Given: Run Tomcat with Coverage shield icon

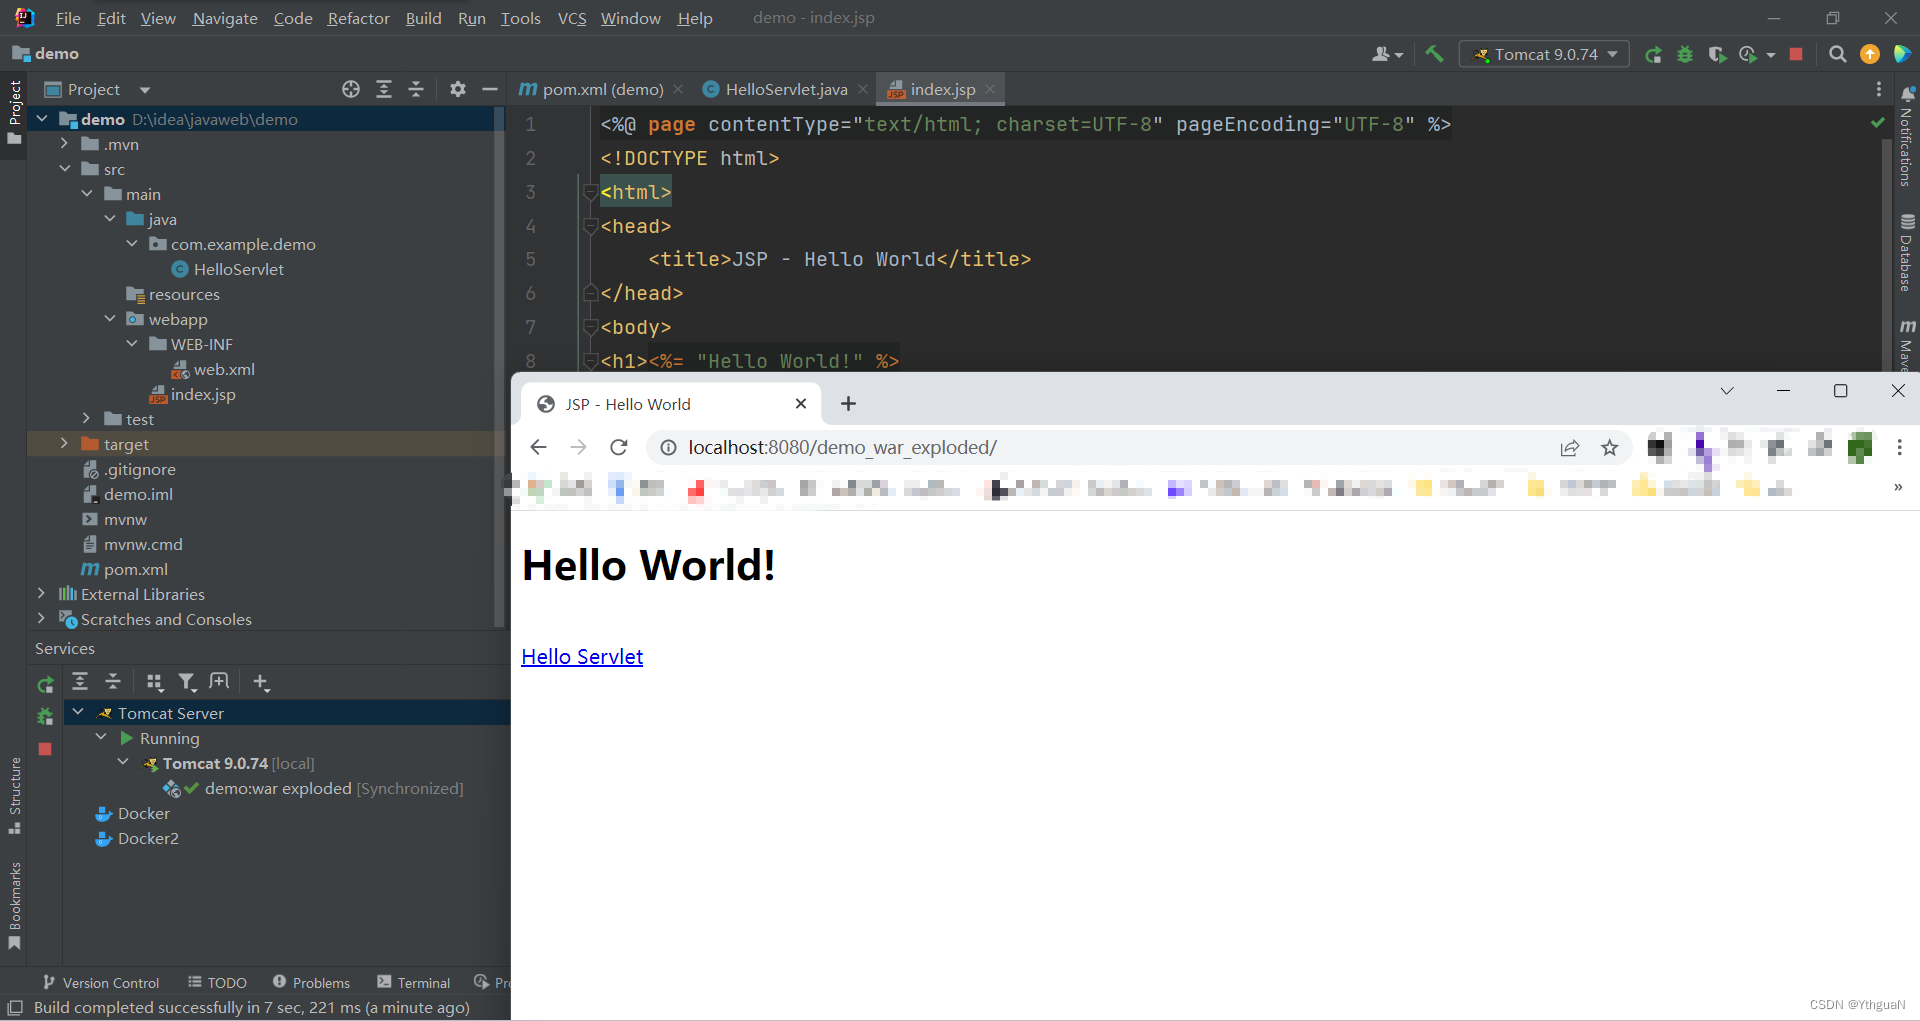Looking at the screenshot, I should [1718, 54].
